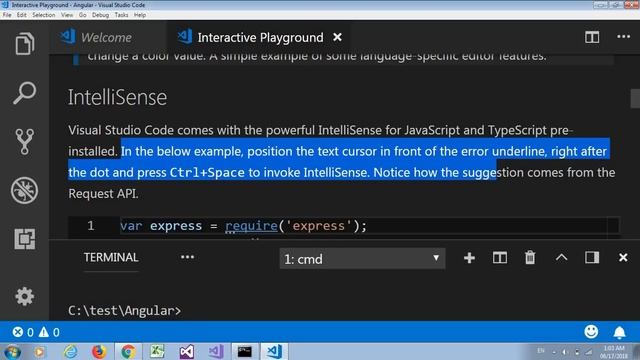Viewport: 640px width, 360px height.
Task: Open the Extensions view
Action: tap(24, 239)
